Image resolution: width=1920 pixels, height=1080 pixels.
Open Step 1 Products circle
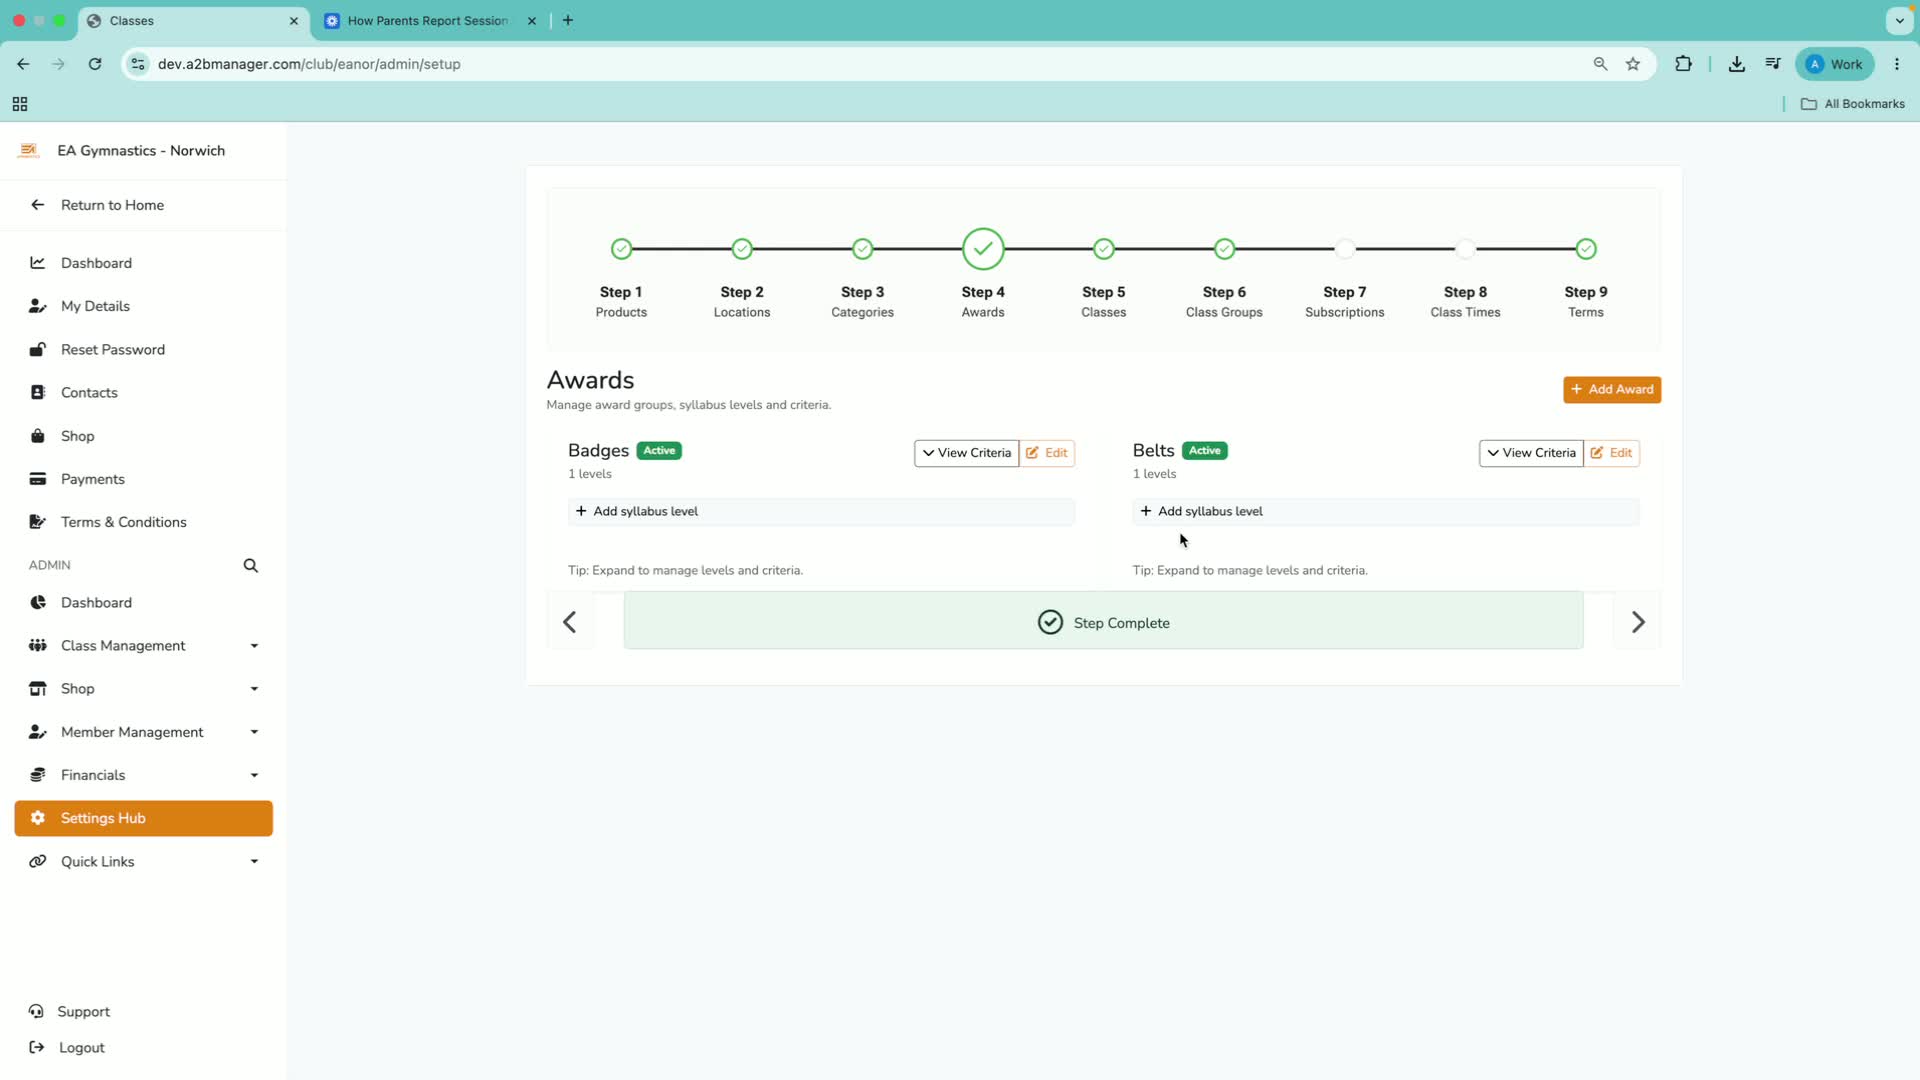click(x=621, y=249)
